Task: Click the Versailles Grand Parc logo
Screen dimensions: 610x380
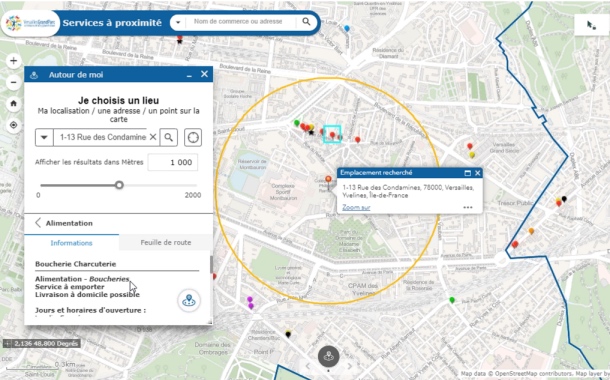Action: (30, 23)
